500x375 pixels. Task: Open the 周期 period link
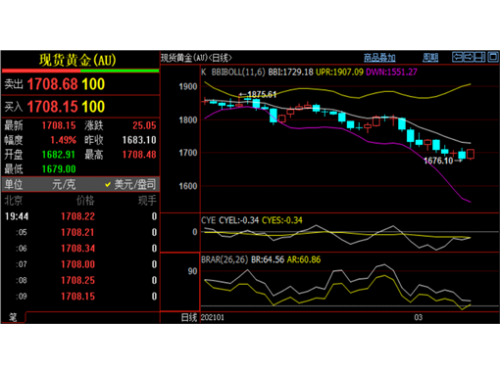tap(430, 58)
